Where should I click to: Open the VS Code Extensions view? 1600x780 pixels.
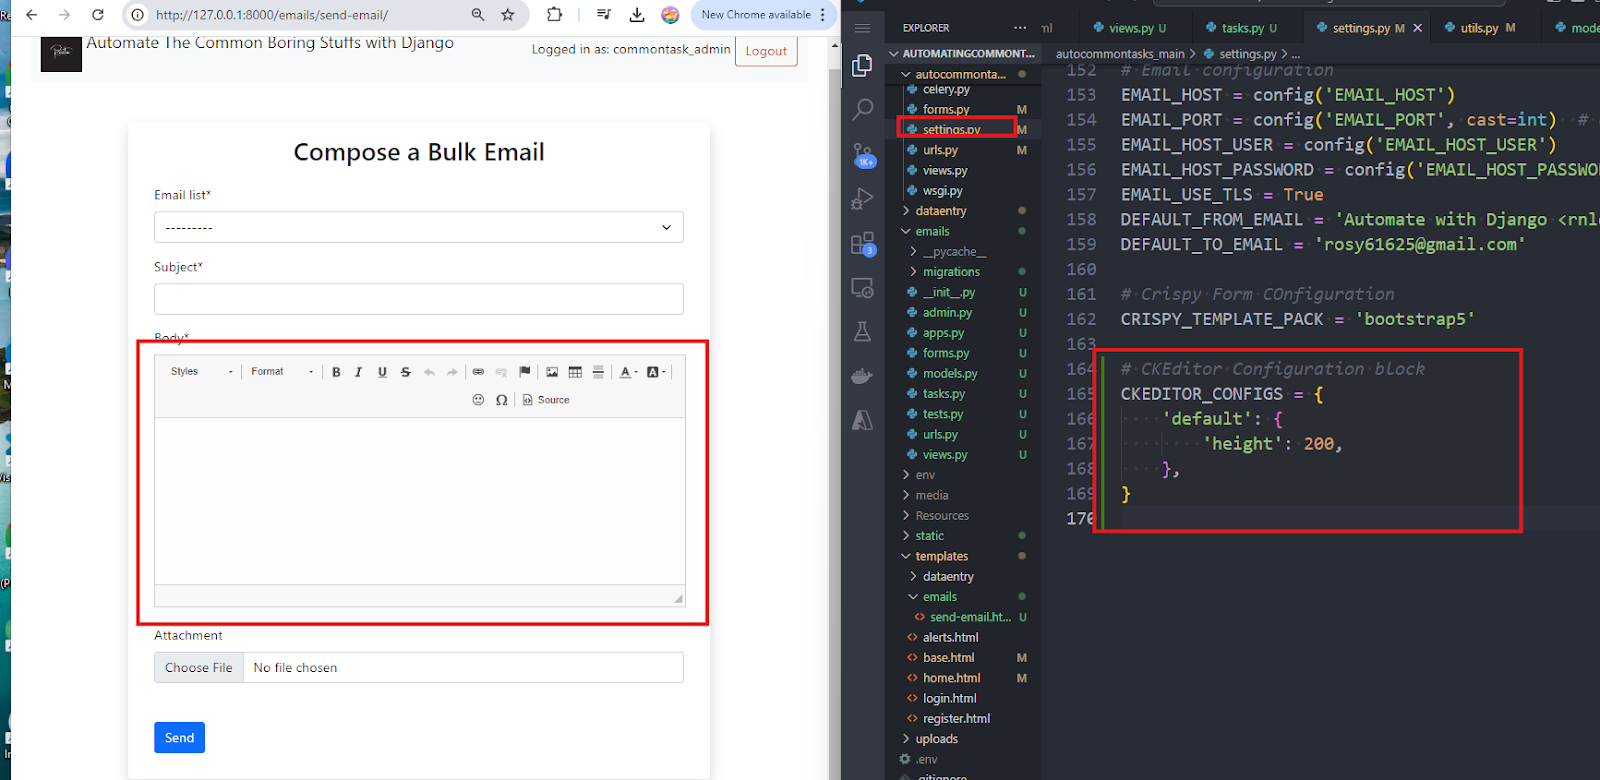[x=862, y=243]
